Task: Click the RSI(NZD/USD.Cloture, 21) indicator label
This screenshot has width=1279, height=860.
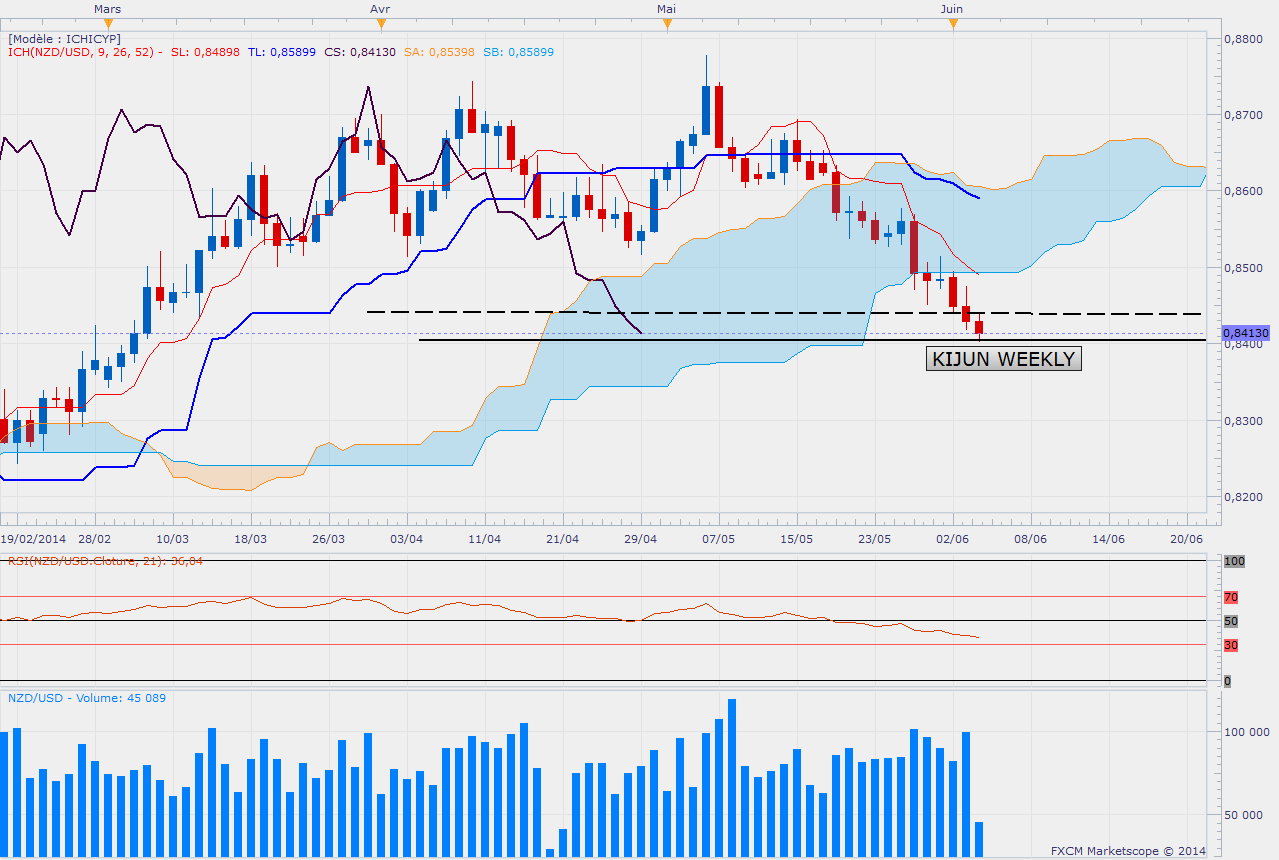Action: point(105,561)
